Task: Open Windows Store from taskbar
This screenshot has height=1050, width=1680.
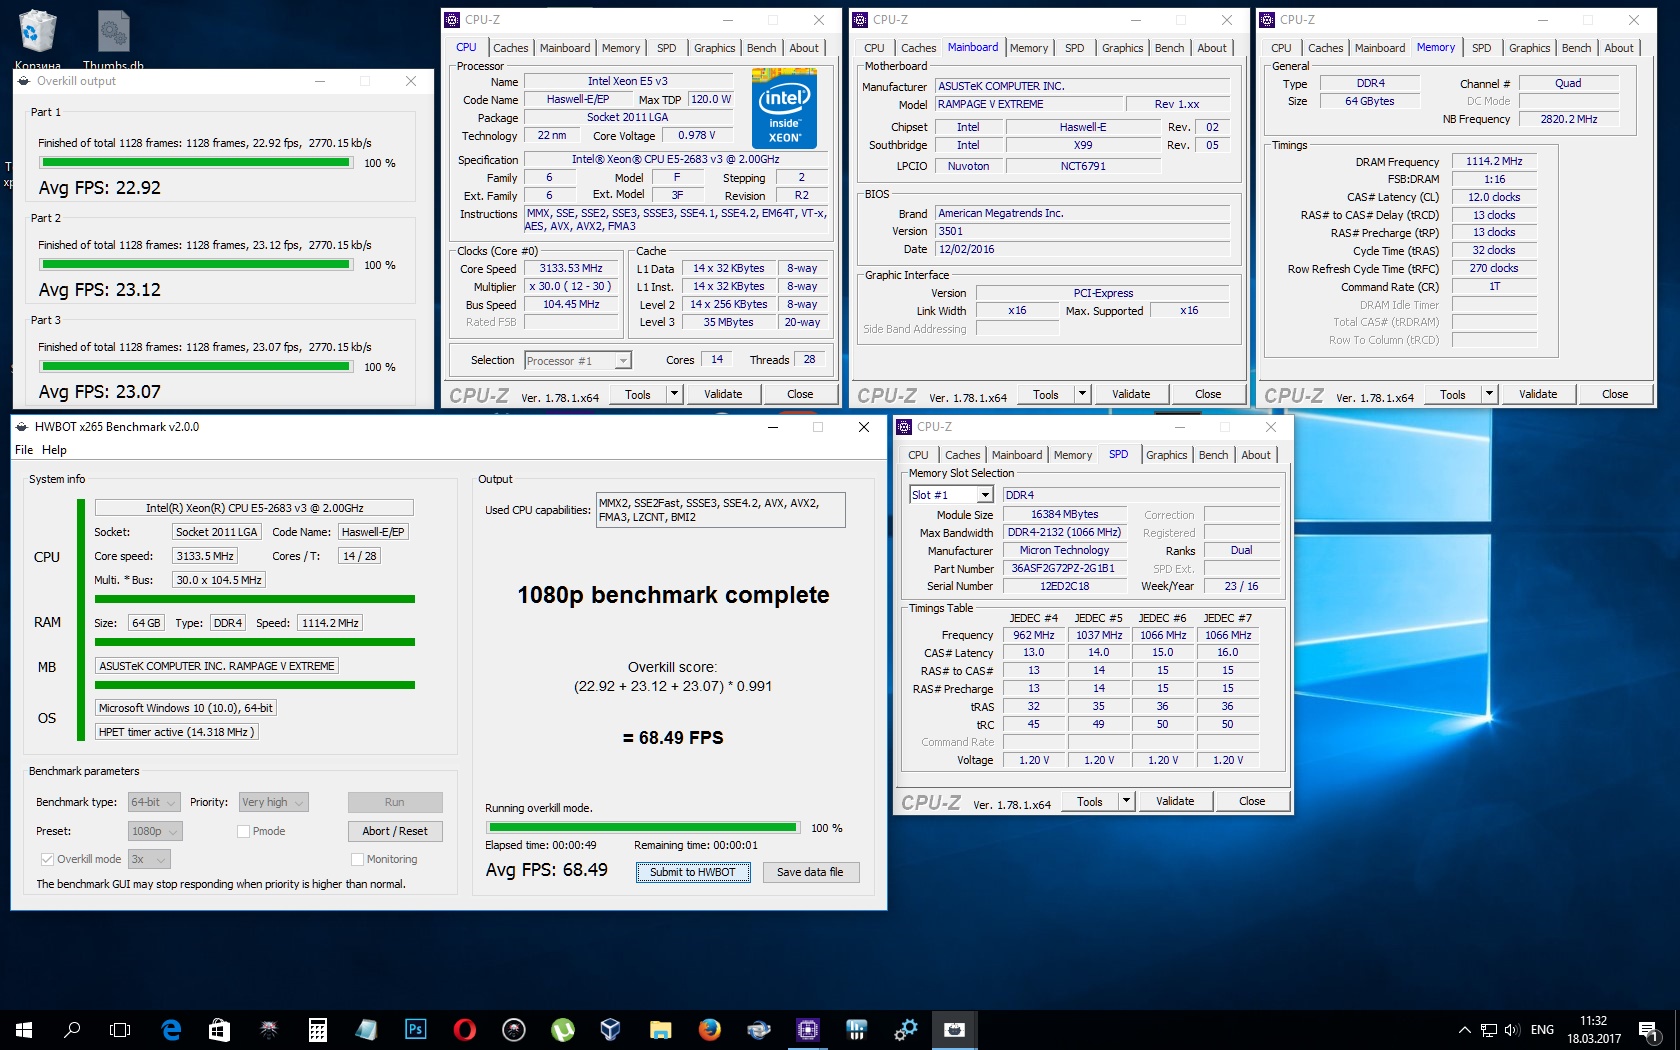Action: coord(219,1029)
